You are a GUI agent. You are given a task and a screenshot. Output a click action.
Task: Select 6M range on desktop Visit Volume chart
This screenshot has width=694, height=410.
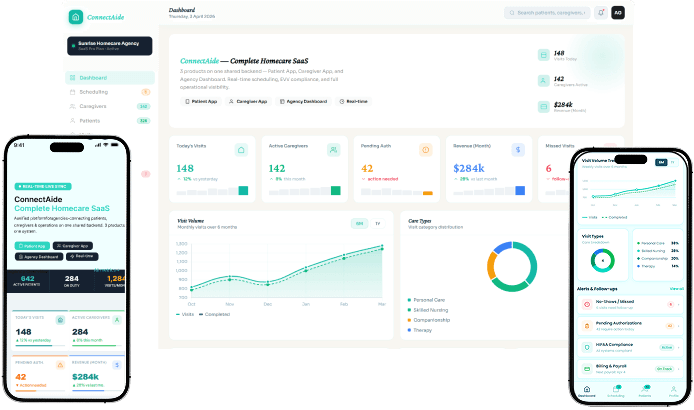coord(359,224)
